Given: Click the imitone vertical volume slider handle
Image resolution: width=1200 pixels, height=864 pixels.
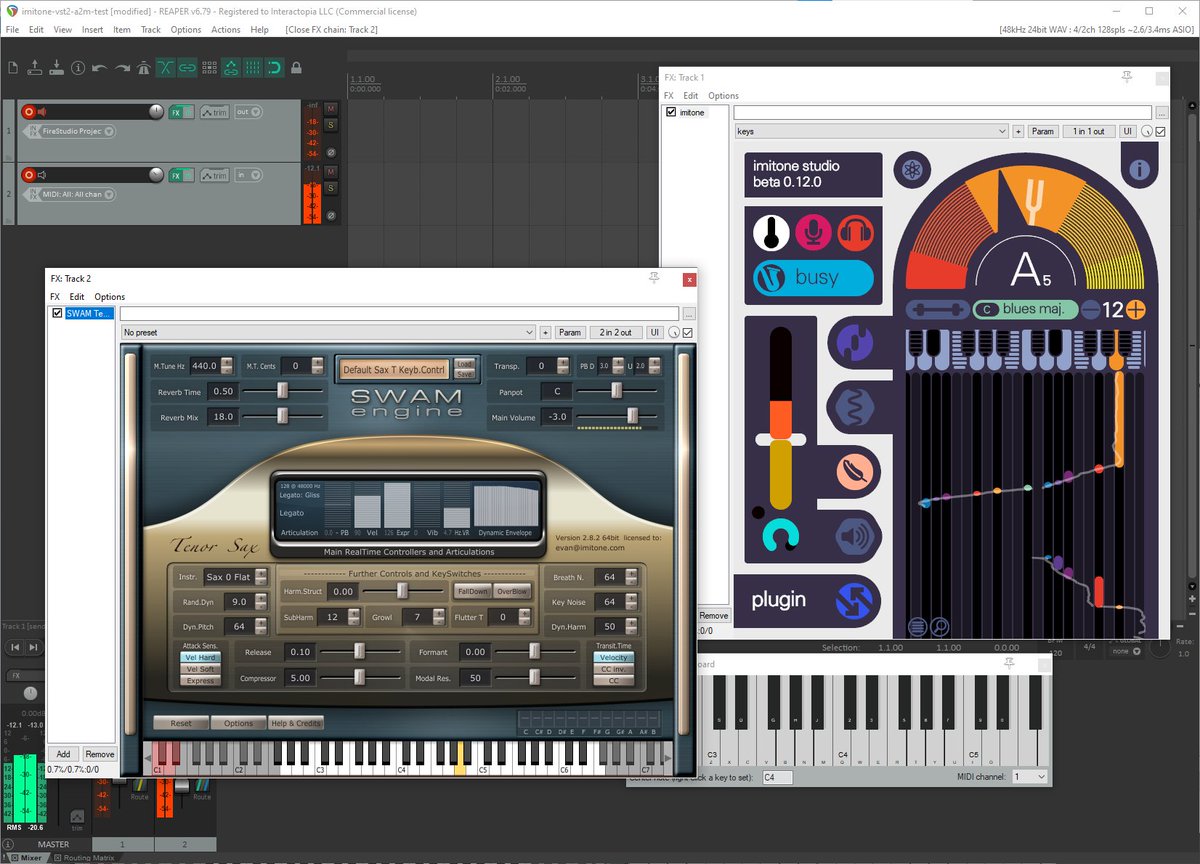Looking at the screenshot, I should (782, 439).
